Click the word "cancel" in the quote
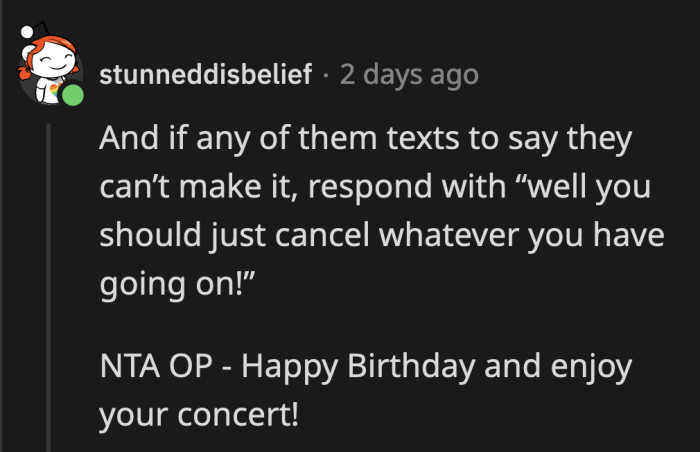The height and width of the screenshot is (452, 700). tap(321, 235)
